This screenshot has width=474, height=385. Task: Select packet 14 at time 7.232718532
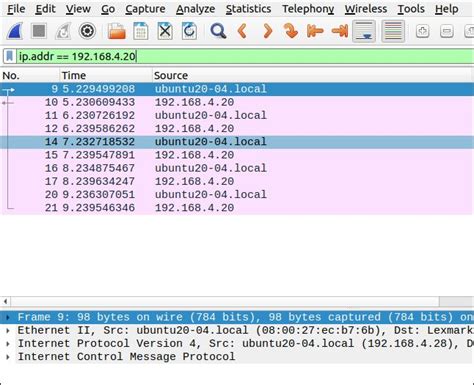[x=237, y=142]
